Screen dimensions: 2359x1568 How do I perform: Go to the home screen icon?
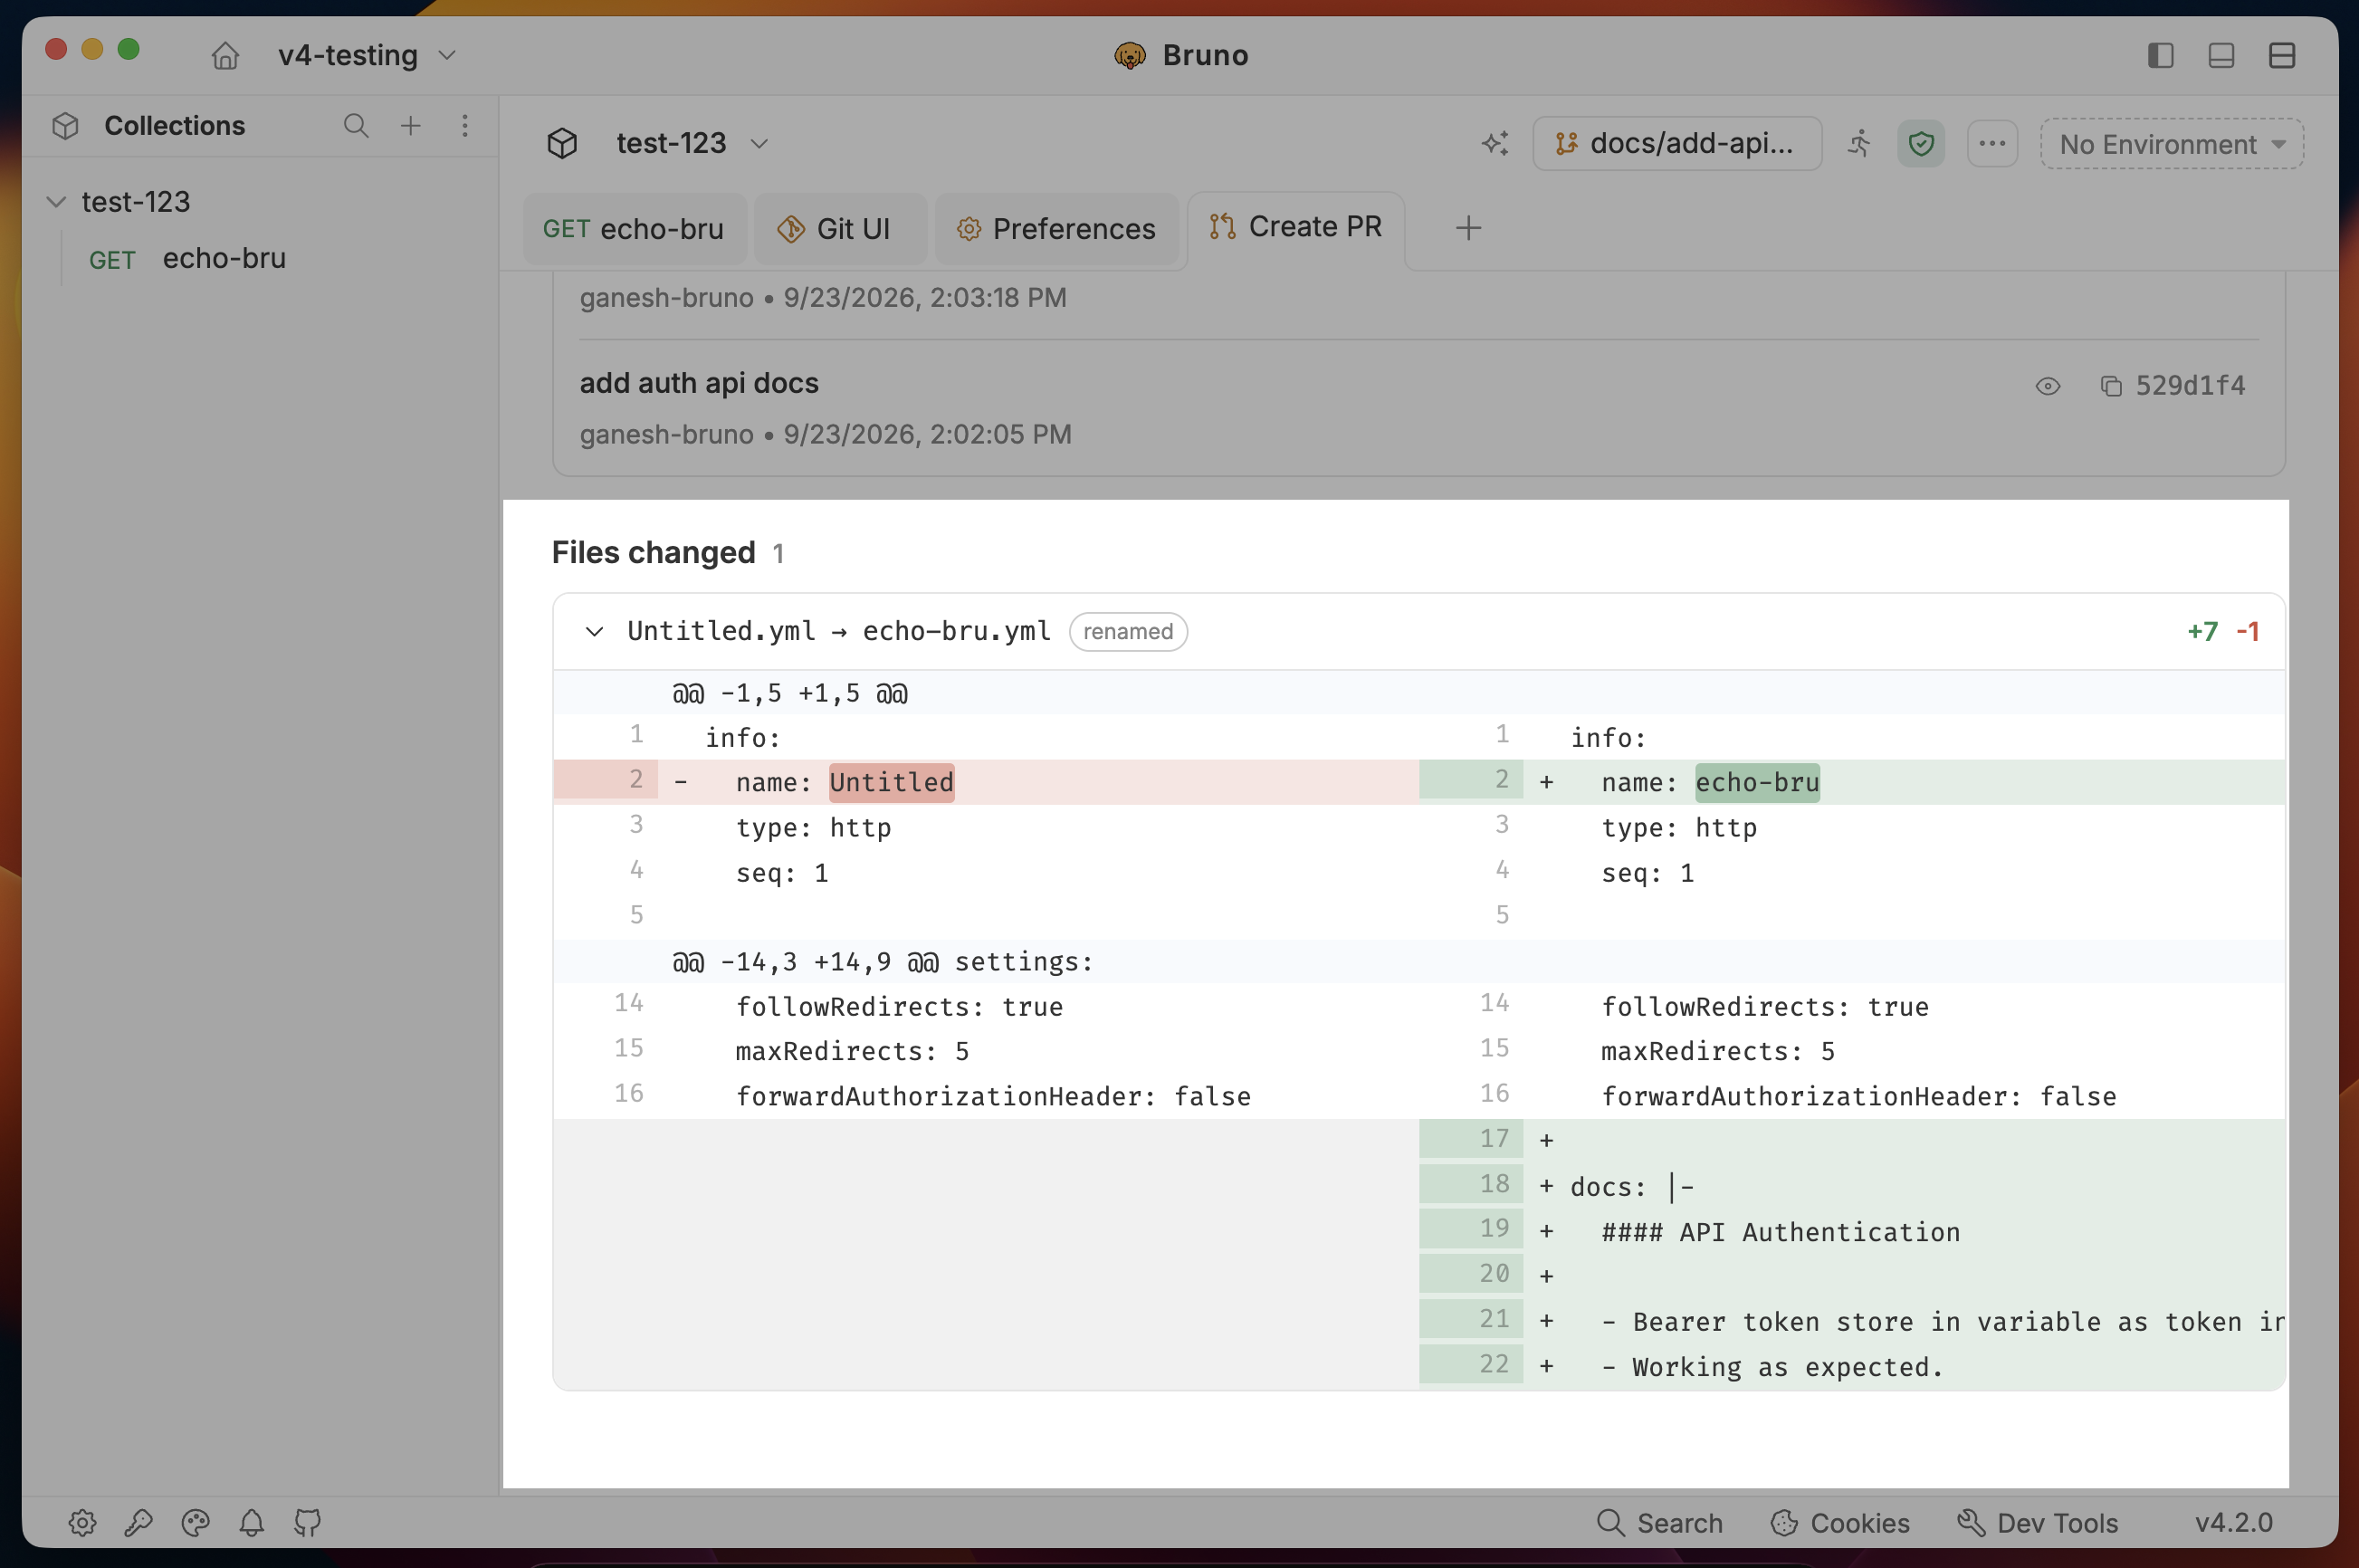tap(225, 55)
